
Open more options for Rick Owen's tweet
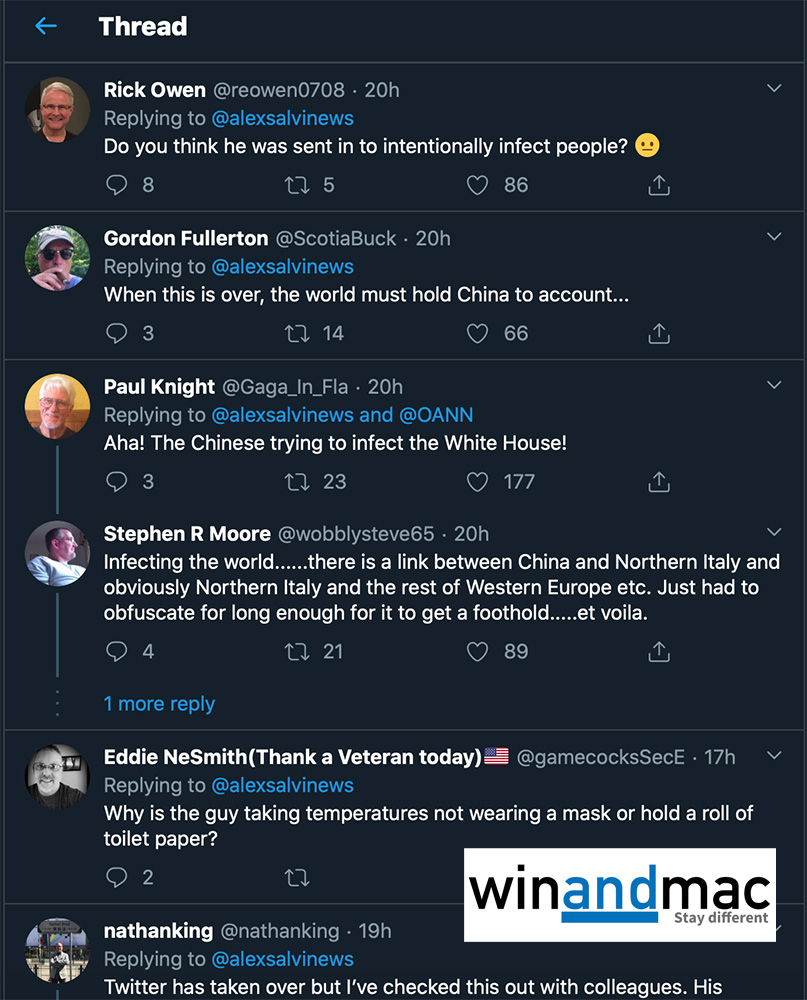pos(774,89)
